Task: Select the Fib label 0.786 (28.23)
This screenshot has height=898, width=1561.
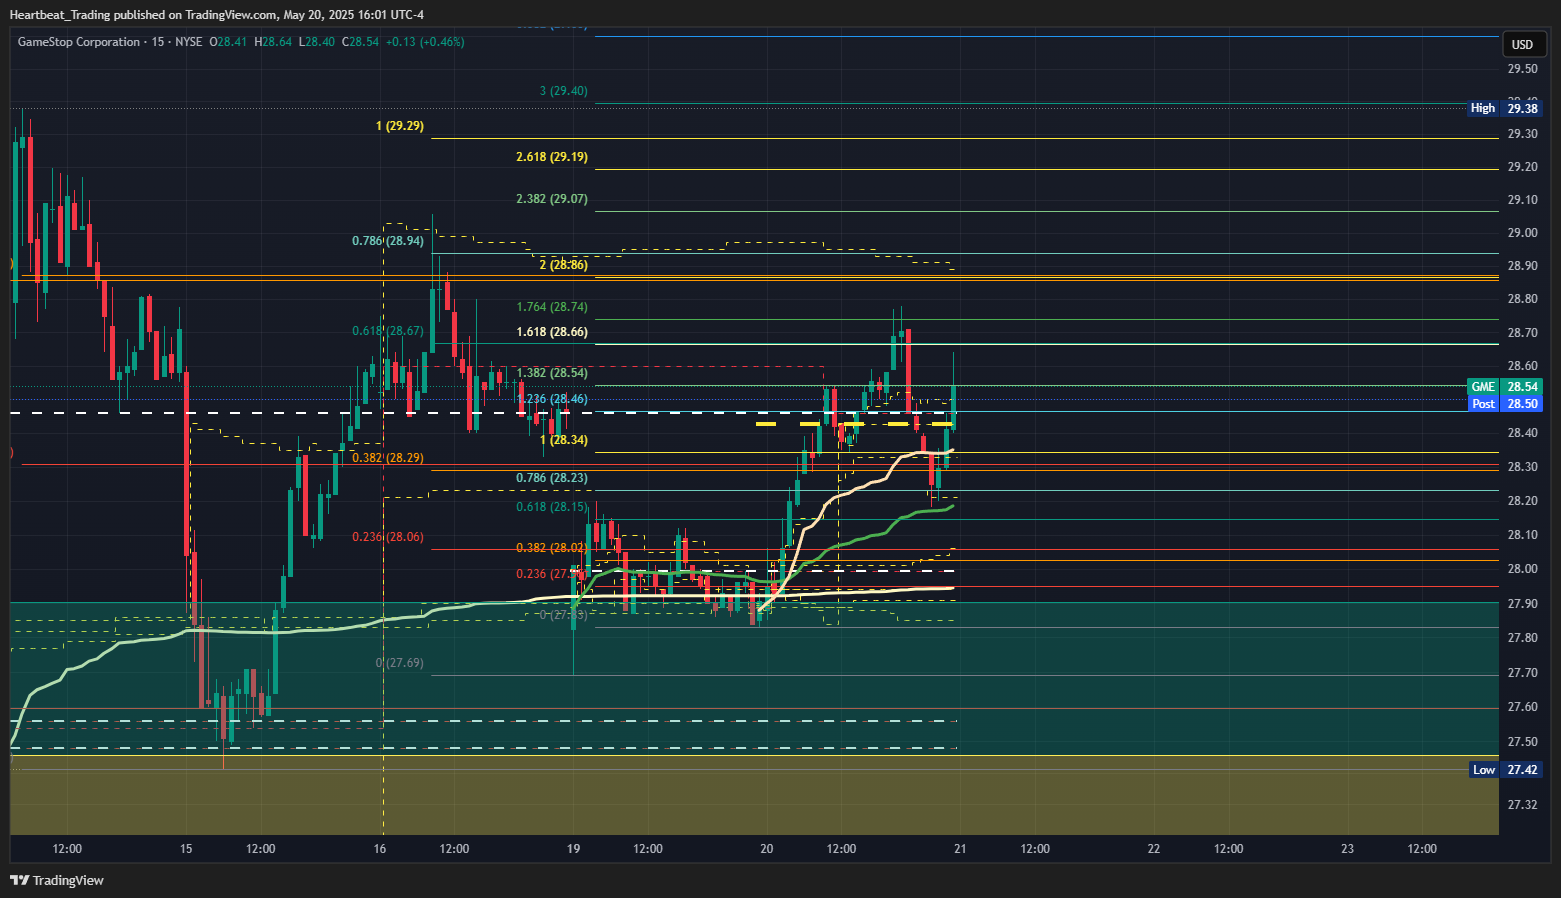Action: click(x=552, y=478)
